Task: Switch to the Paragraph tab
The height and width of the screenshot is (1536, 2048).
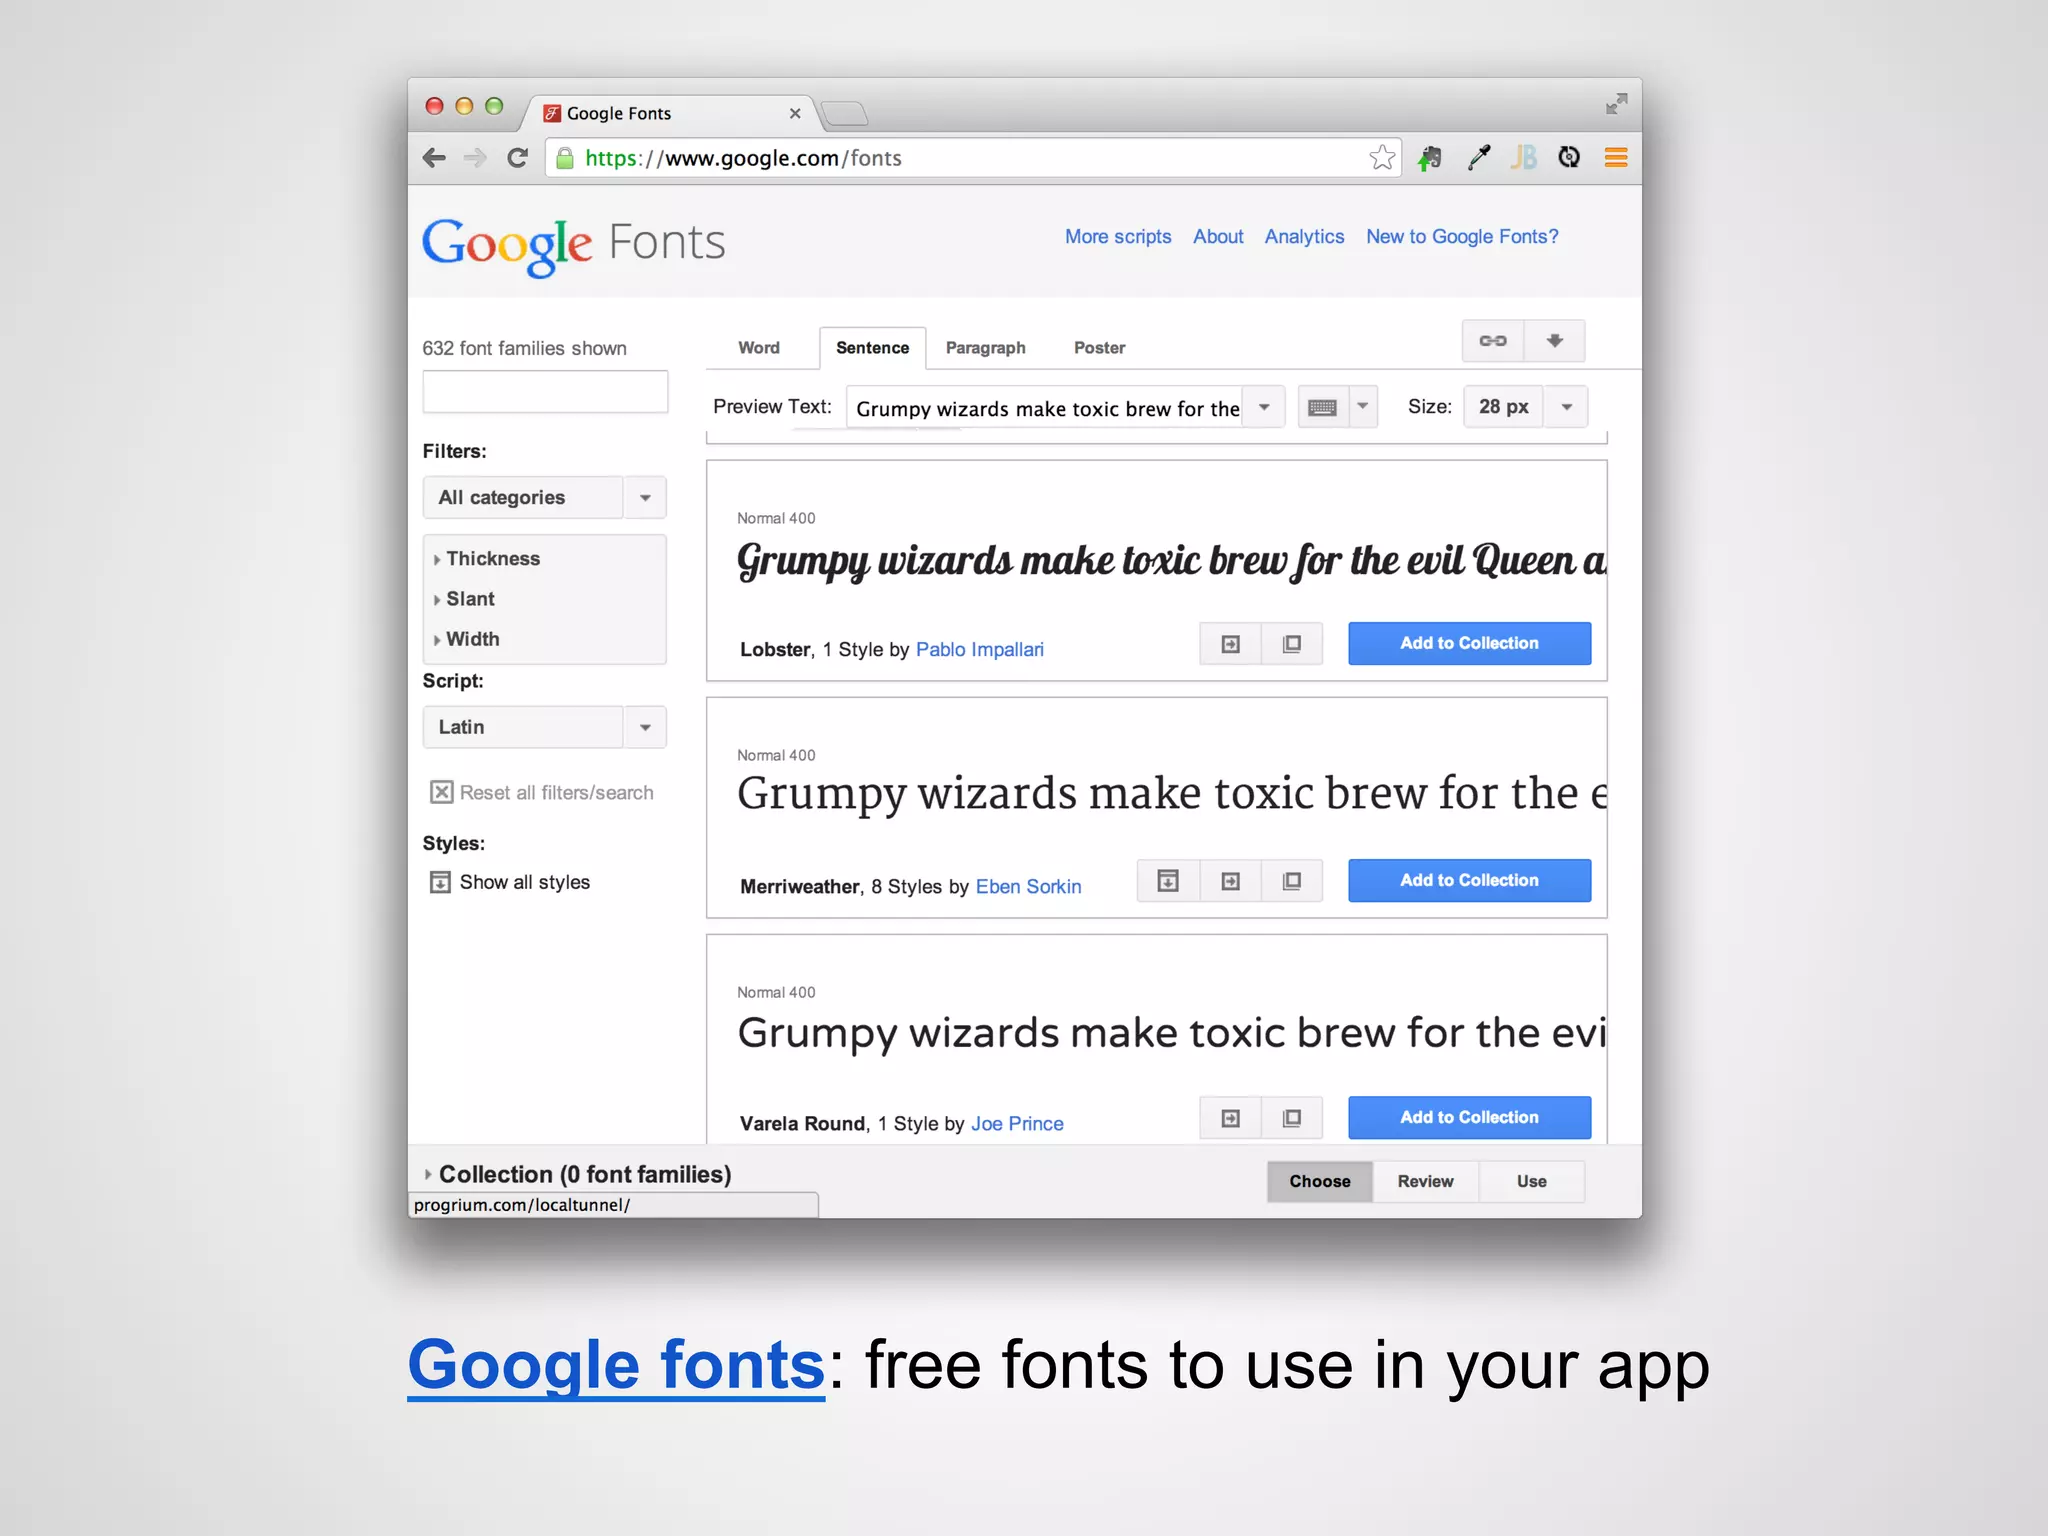Action: click(986, 348)
